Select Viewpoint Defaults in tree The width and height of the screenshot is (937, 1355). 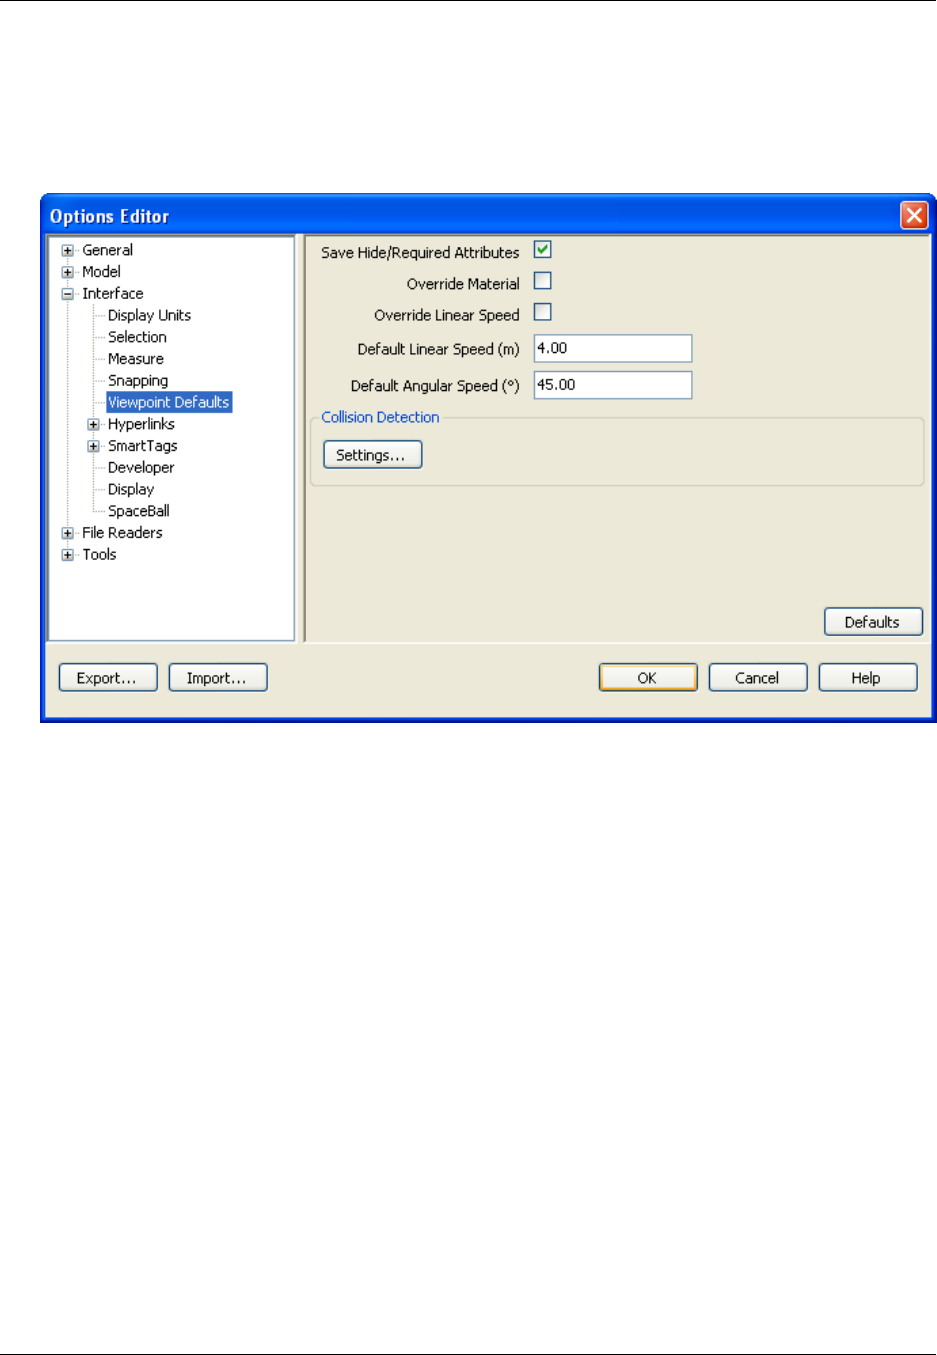169,402
